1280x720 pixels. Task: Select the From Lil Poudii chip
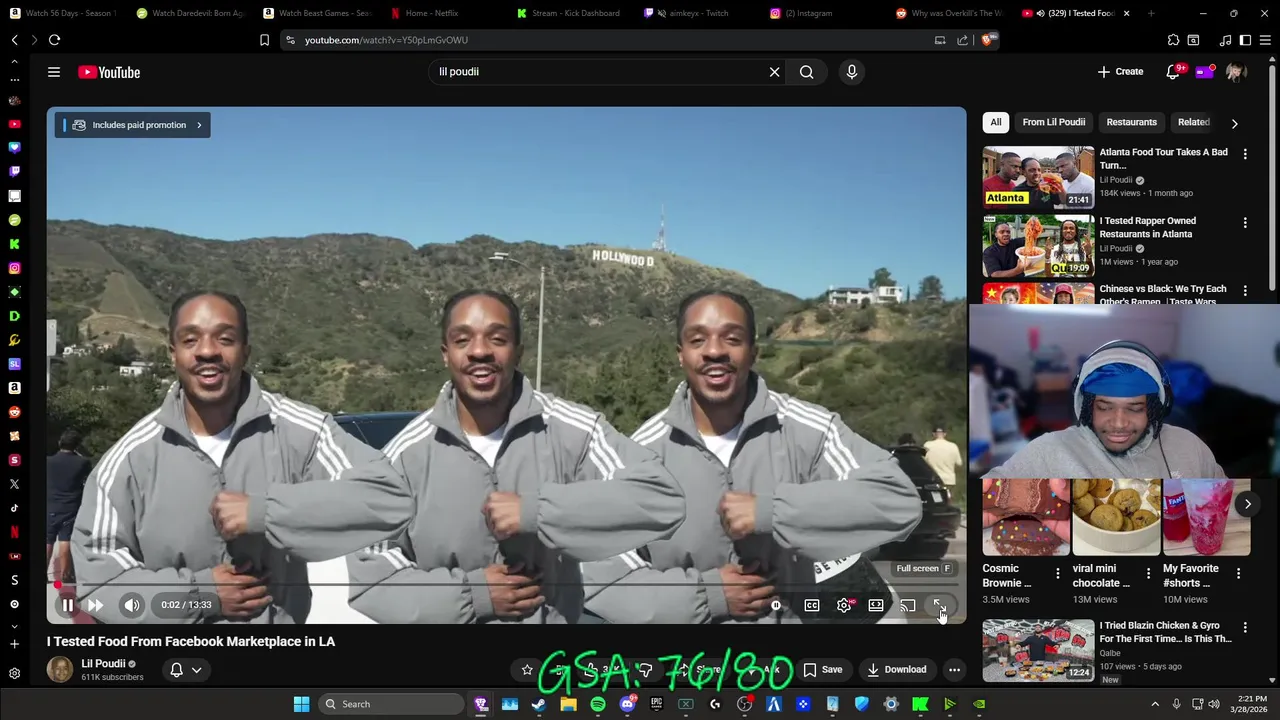tap(1053, 122)
